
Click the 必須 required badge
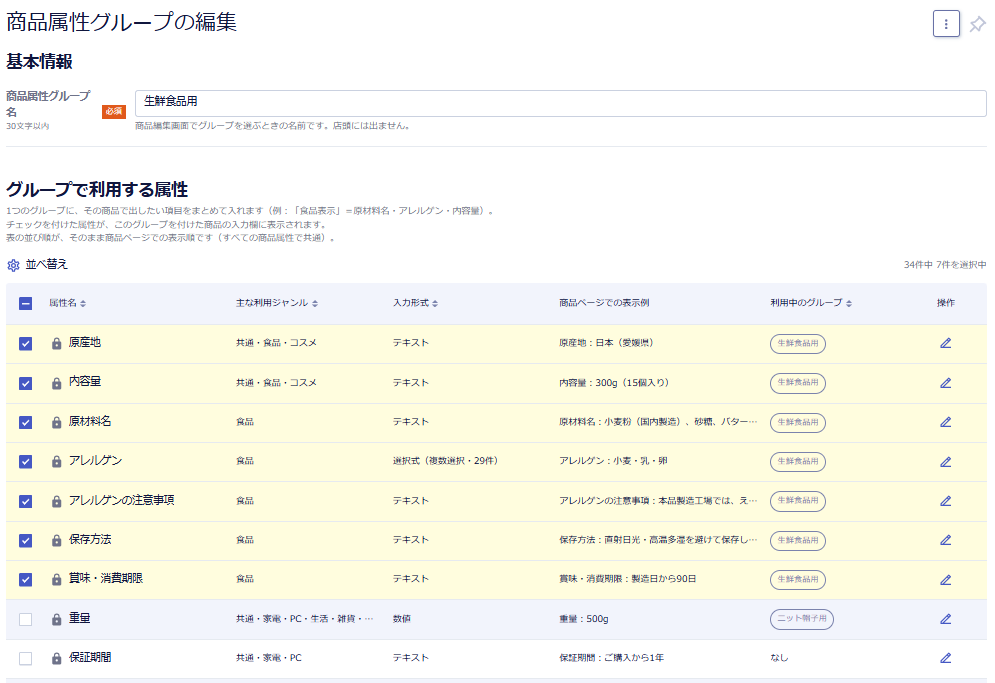pyautogui.click(x=114, y=112)
